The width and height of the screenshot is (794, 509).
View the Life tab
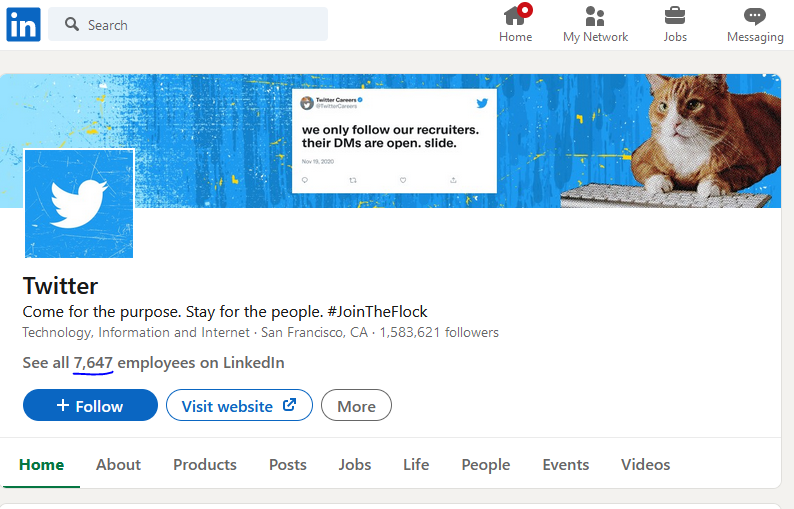(x=416, y=464)
